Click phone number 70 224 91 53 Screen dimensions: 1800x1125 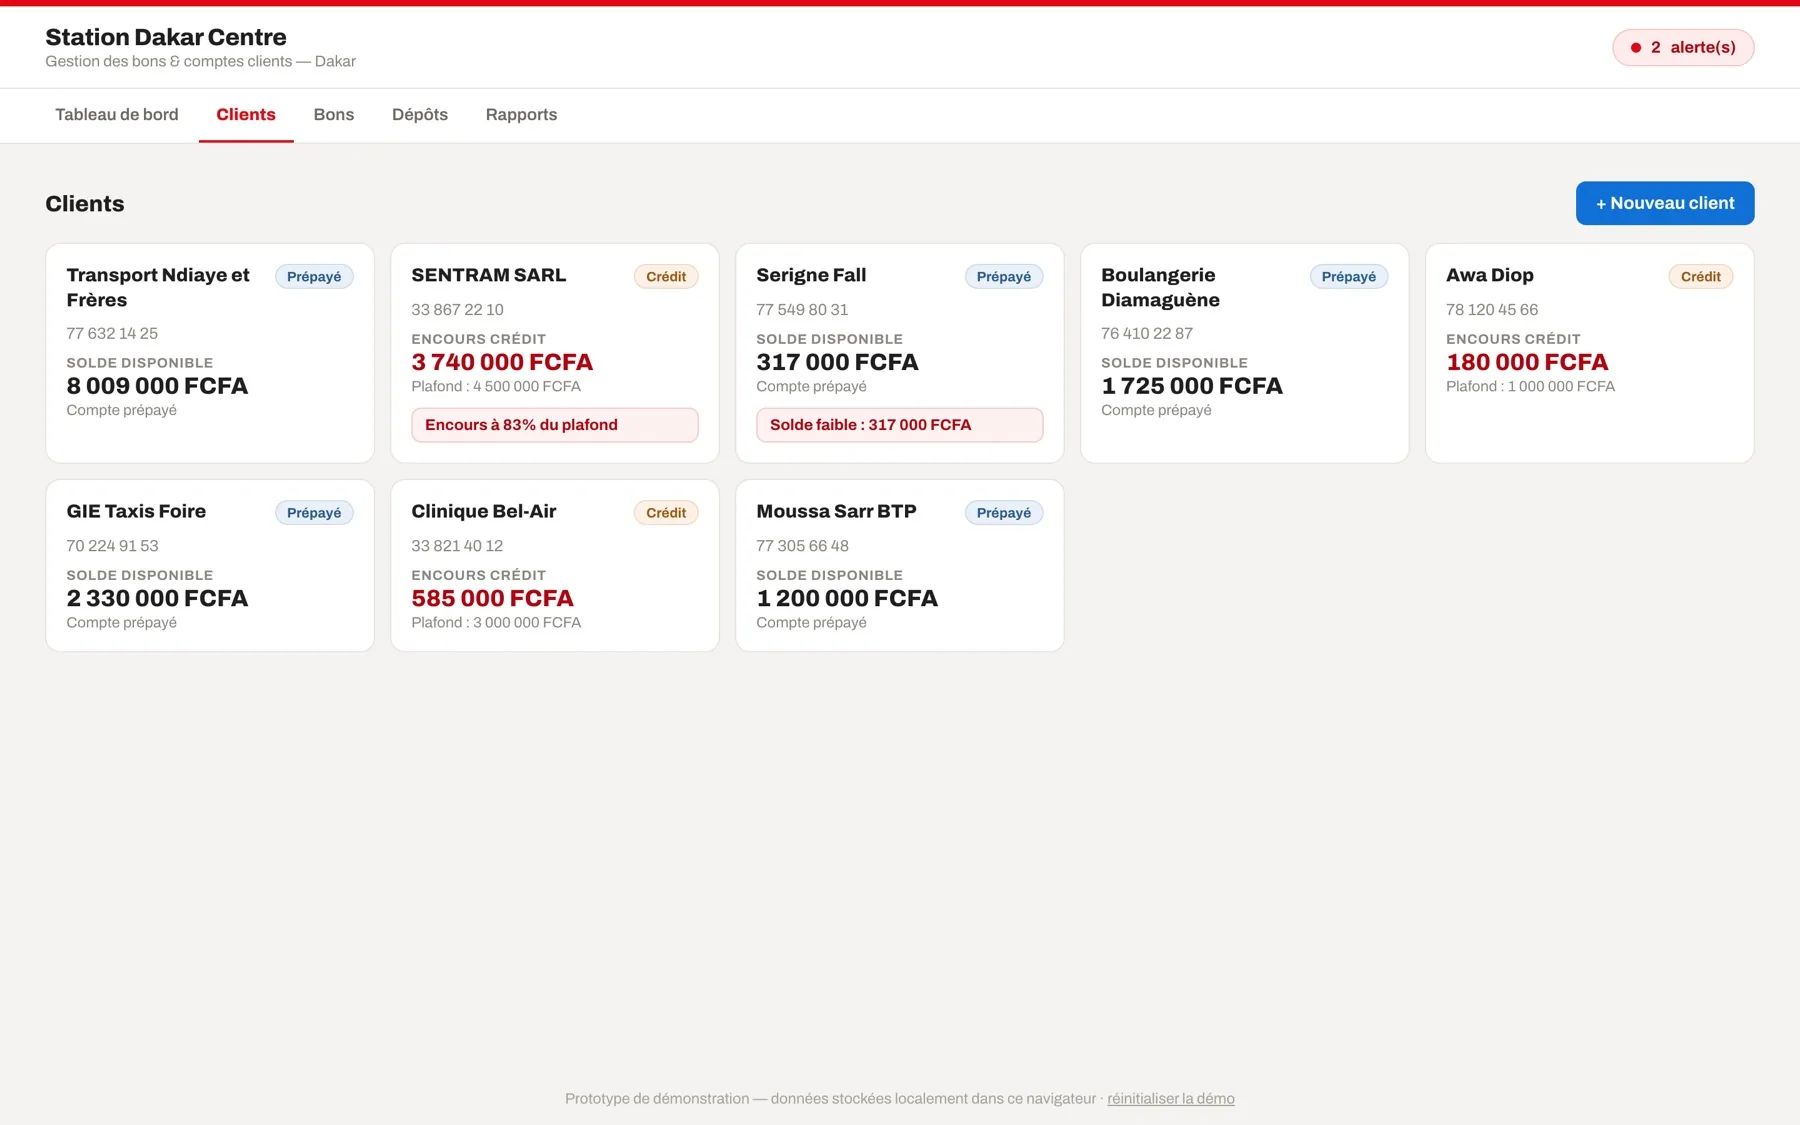point(112,546)
